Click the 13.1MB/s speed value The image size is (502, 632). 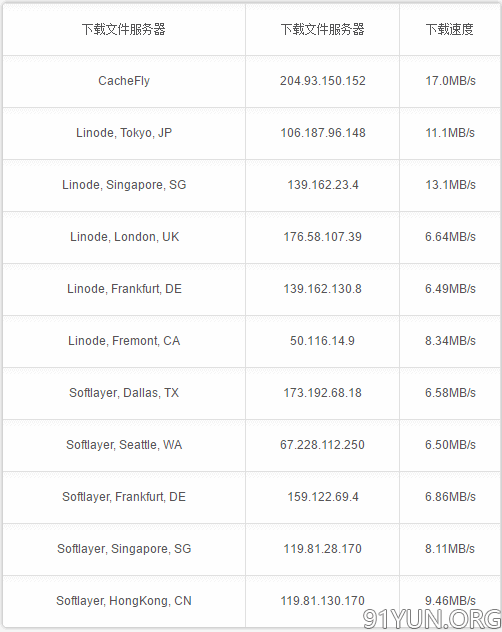(450, 185)
